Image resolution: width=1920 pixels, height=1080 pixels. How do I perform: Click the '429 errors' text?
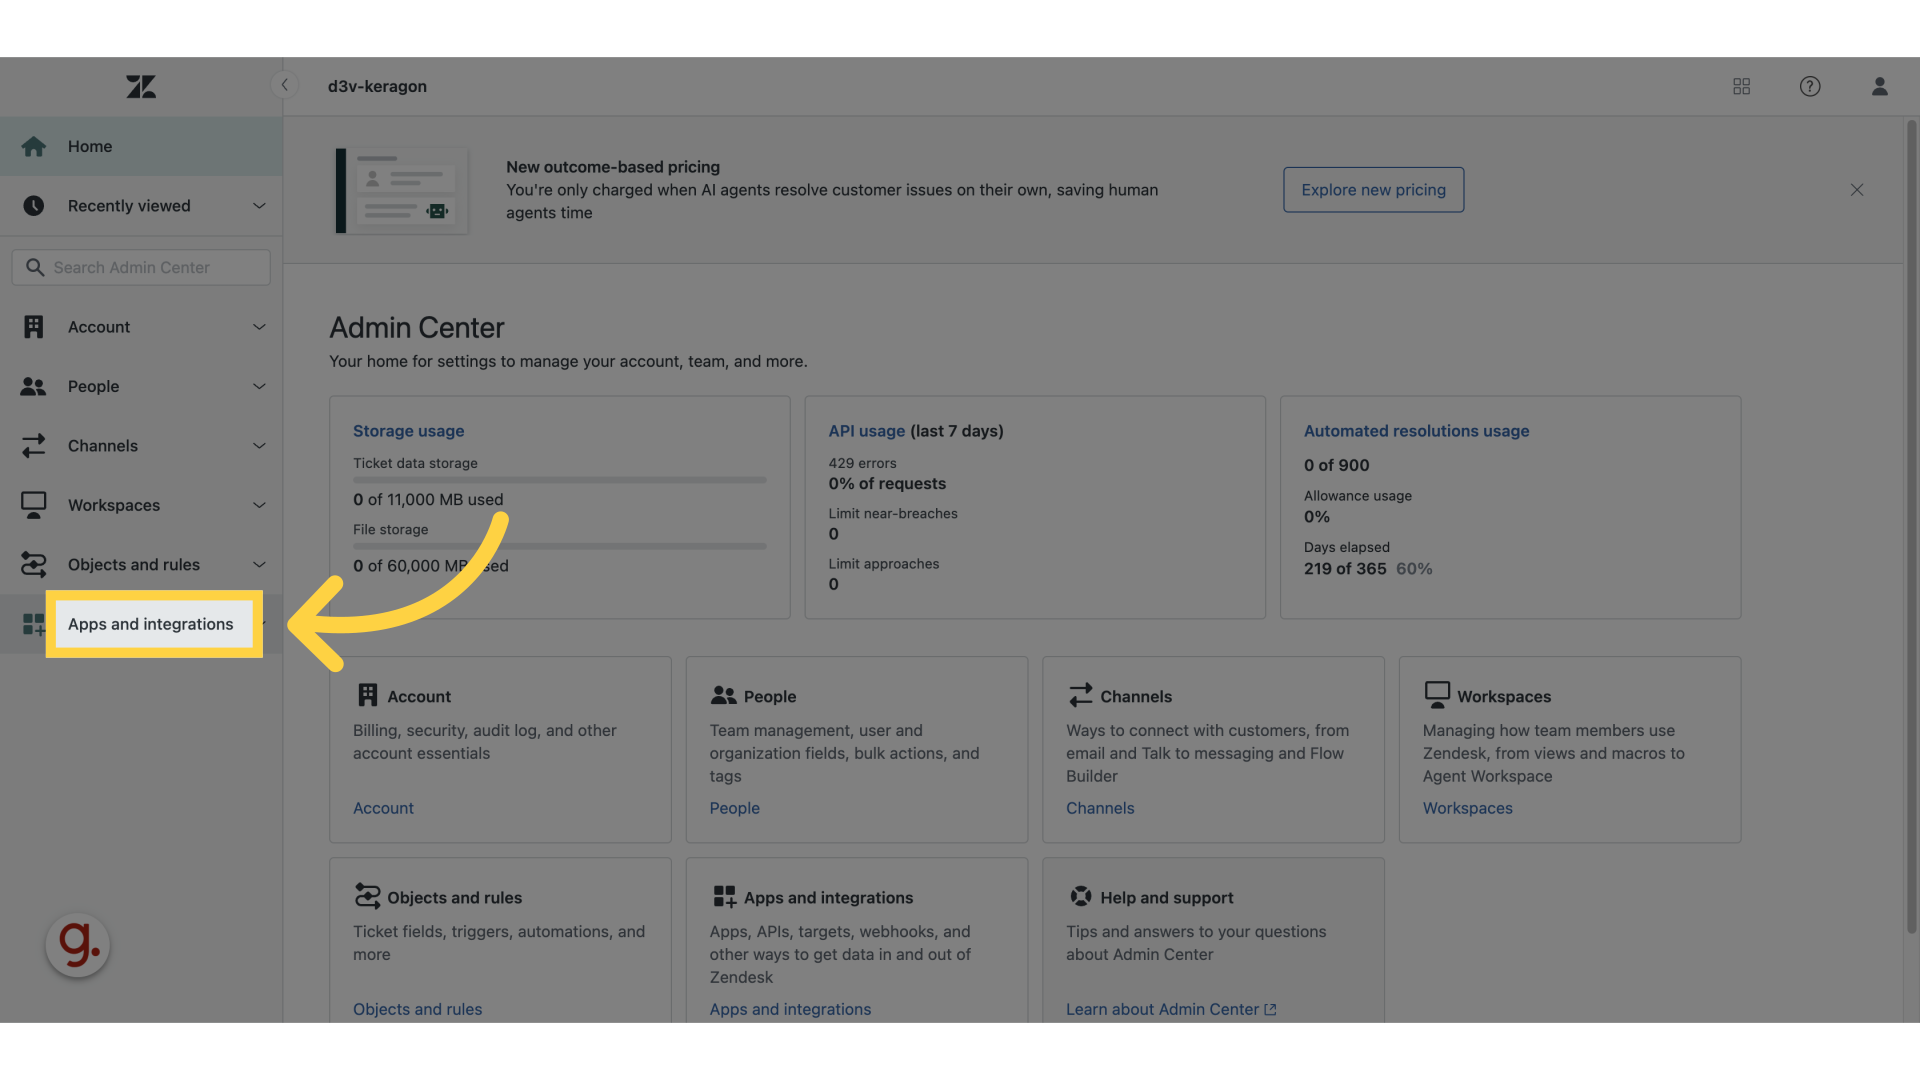point(862,463)
